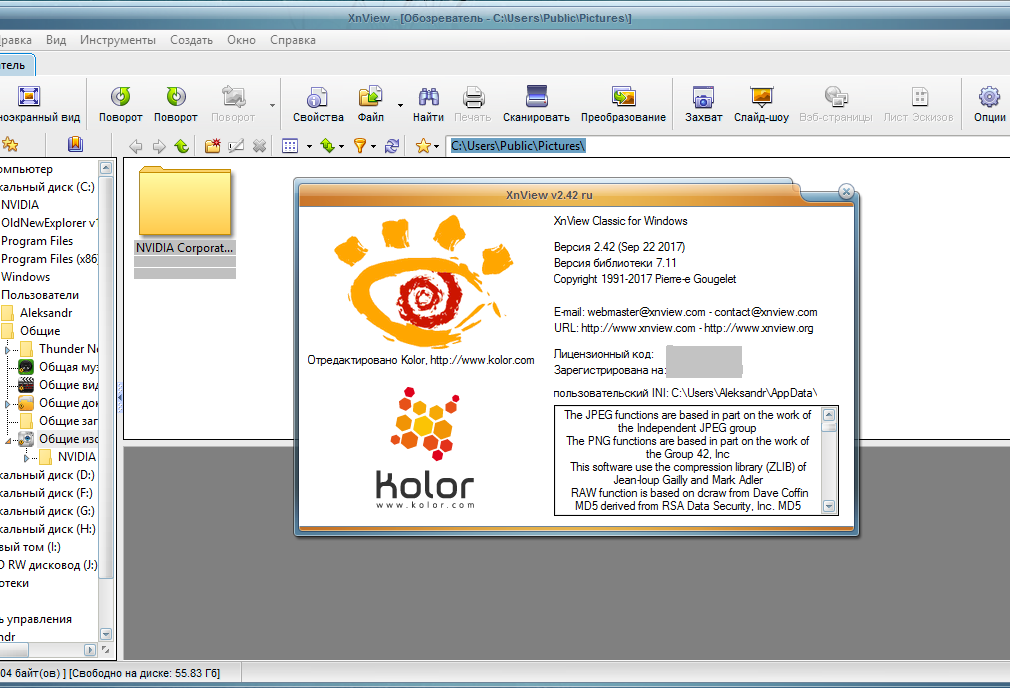Screen dimensions: 1010x688
Task: Click the rotate right Поворот icon
Action: click(176, 97)
